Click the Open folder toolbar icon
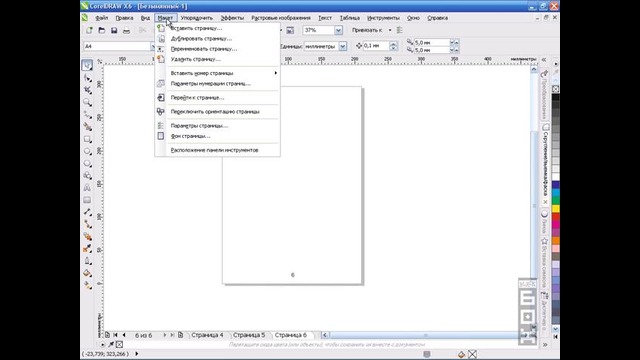640x360 pixels. [x=102, y=30]
